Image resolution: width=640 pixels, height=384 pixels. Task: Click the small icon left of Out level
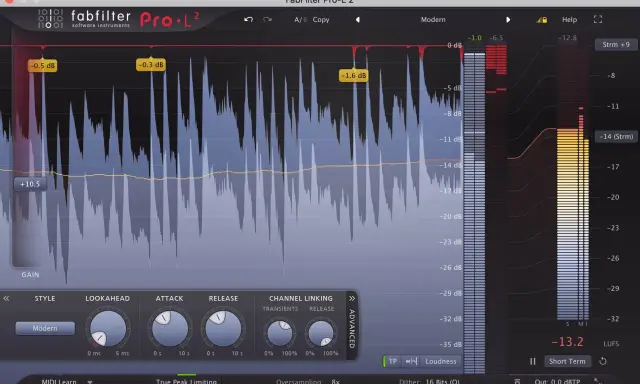517,381
